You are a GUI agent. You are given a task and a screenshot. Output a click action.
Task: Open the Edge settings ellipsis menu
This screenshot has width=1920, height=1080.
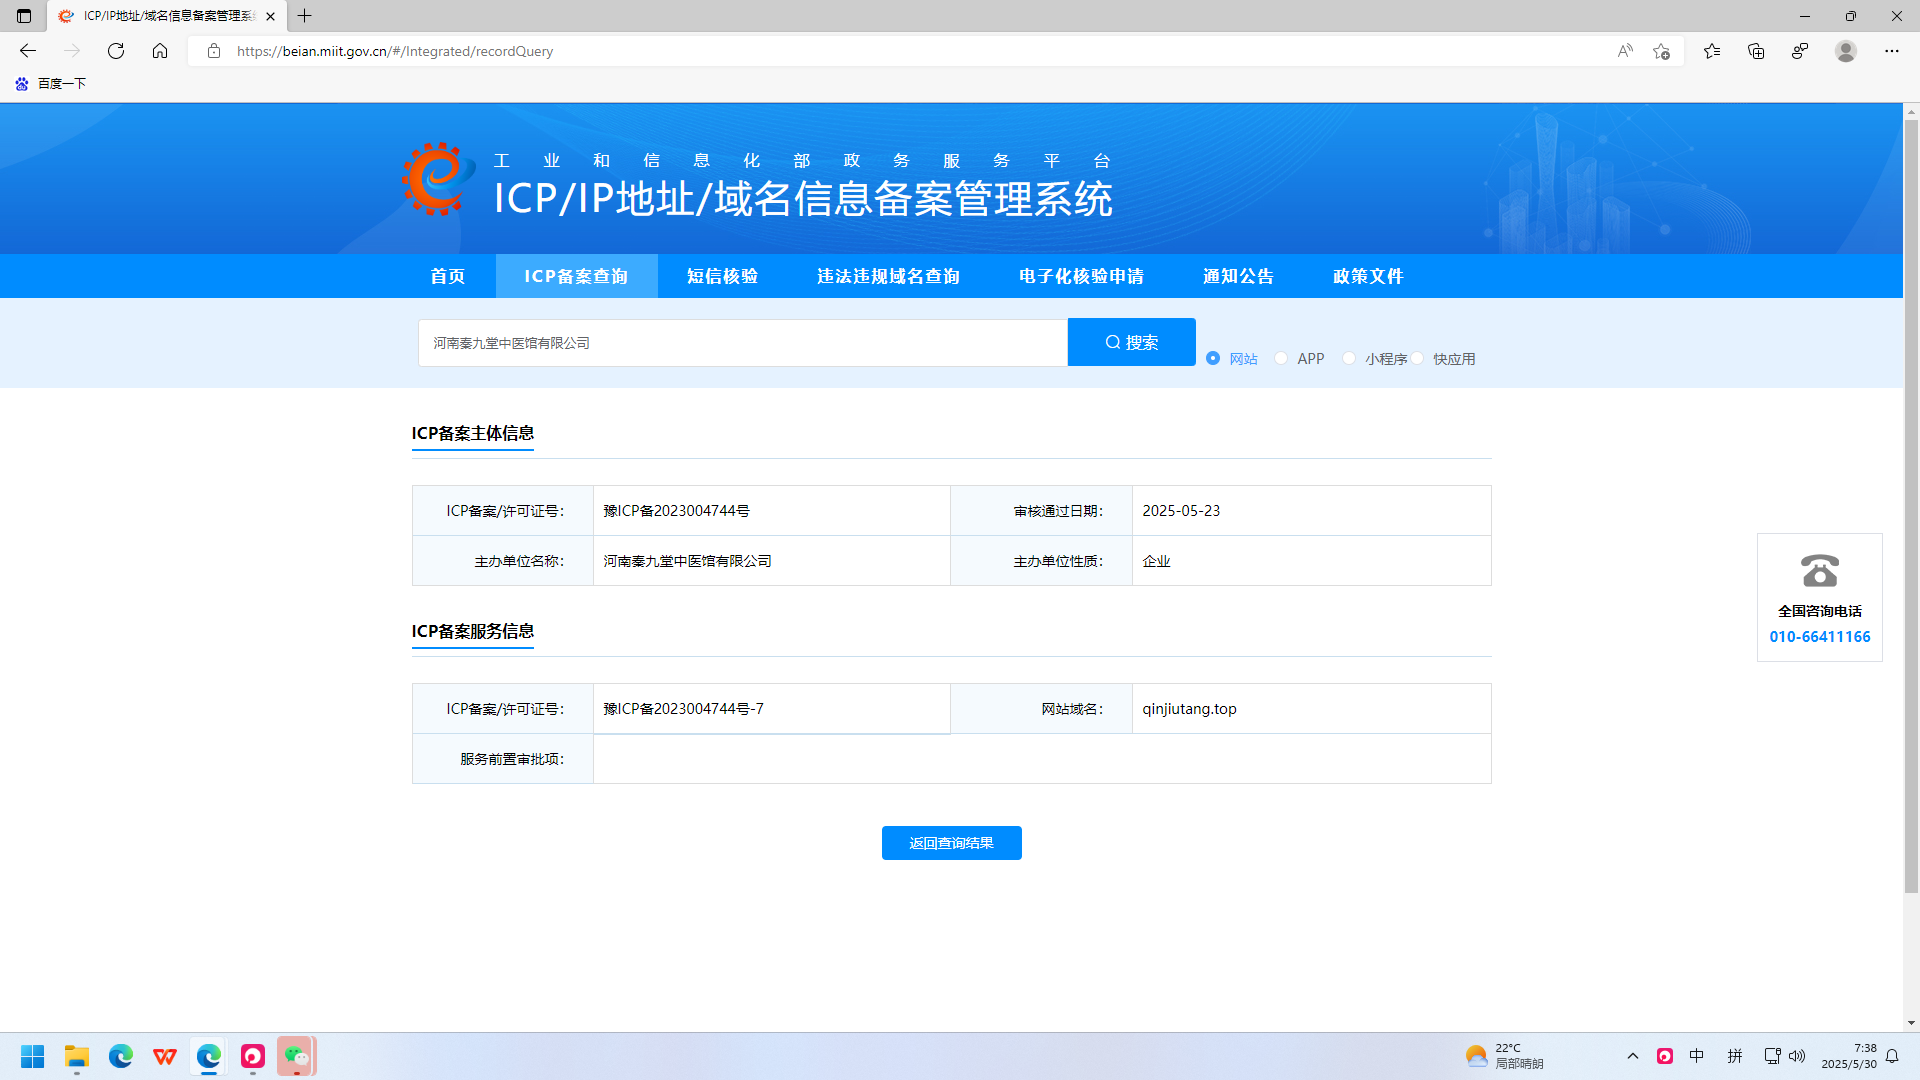pyautogui.click(x=1891, y=51)
